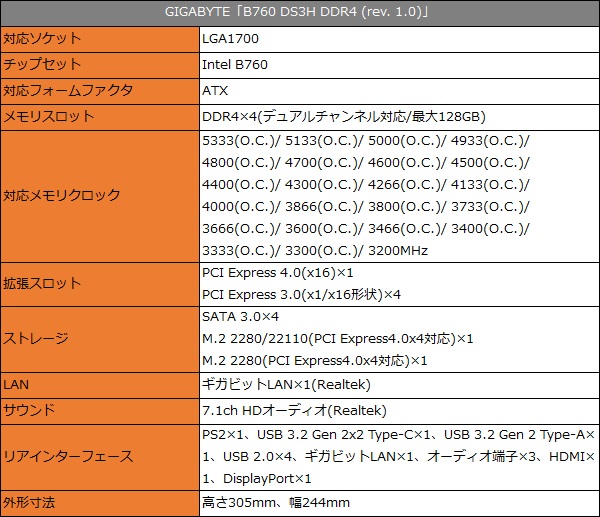Select the 'チップセット' row label
600x517 pixels.
click(42, 64)
